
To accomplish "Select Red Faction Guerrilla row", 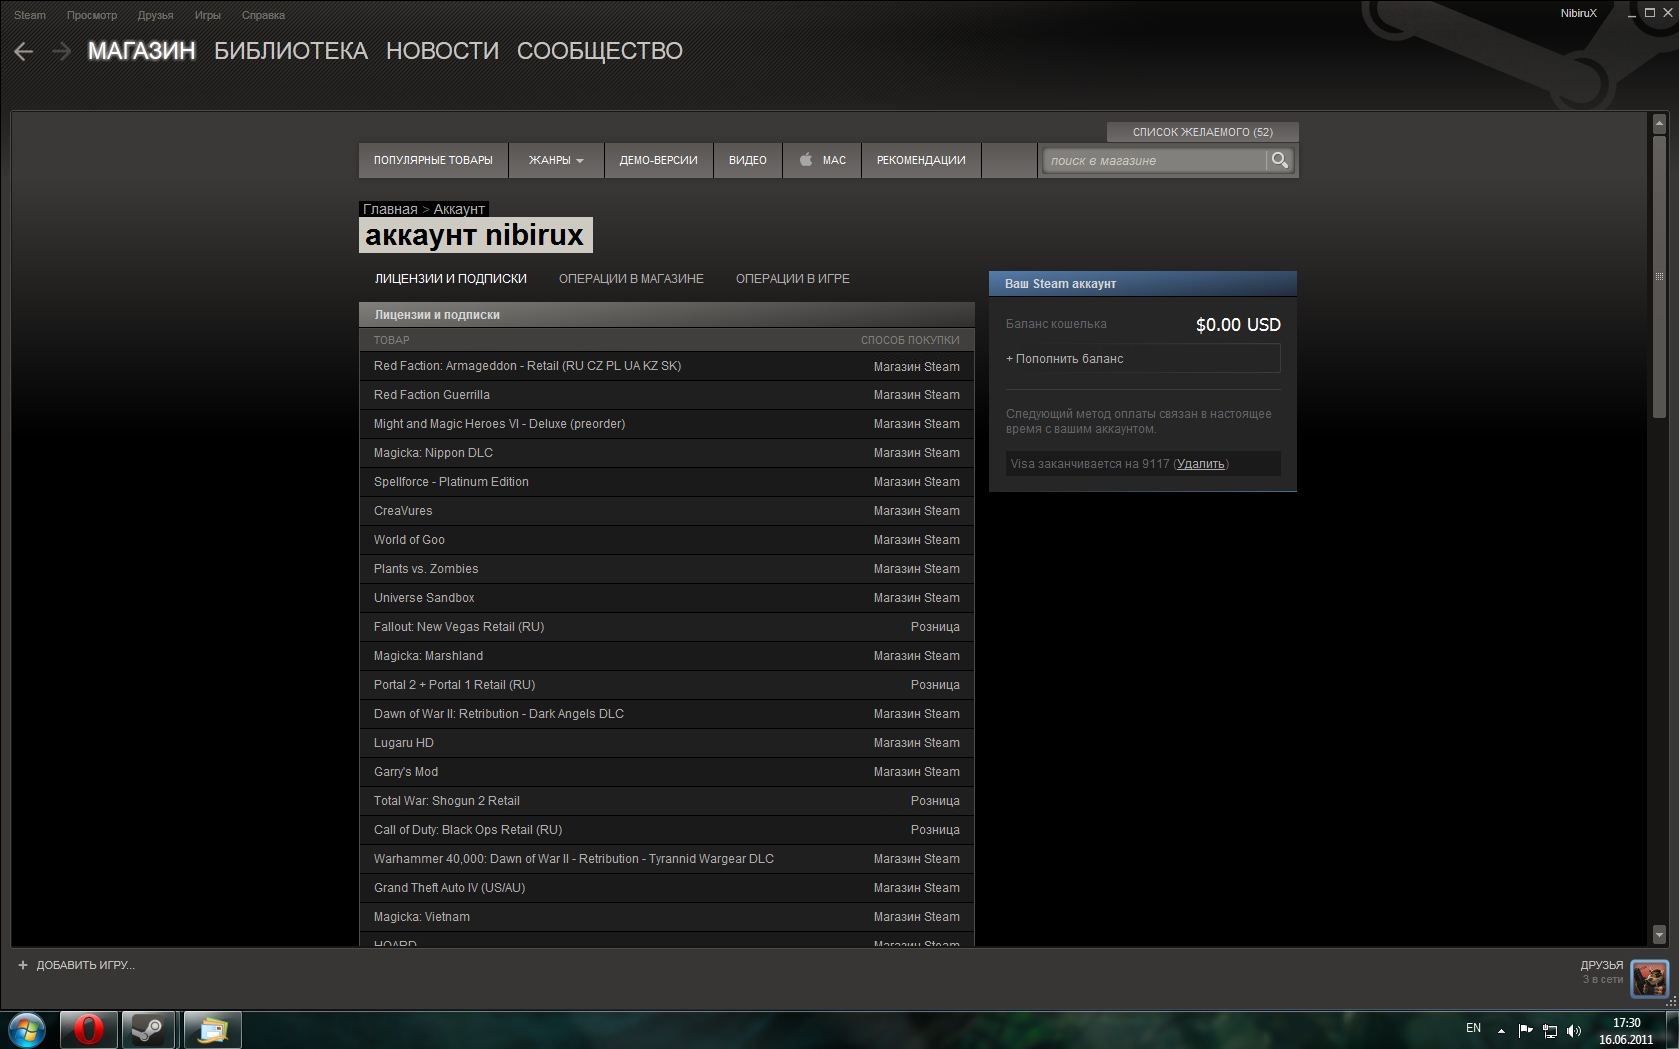I will click(667, 395).
